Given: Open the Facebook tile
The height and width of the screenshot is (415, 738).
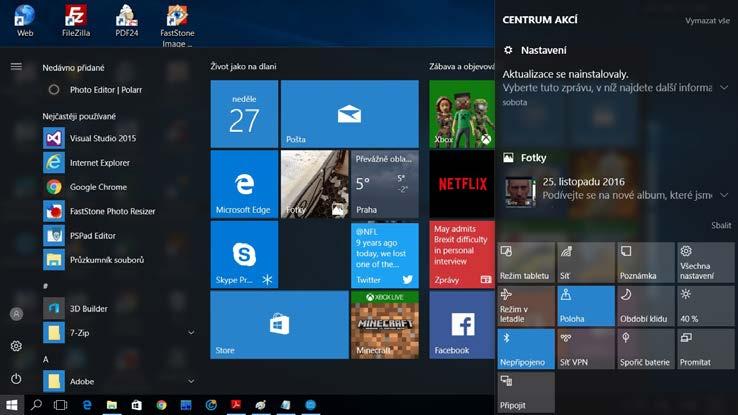Looking at the screenshot, I should tap(462, 325).
